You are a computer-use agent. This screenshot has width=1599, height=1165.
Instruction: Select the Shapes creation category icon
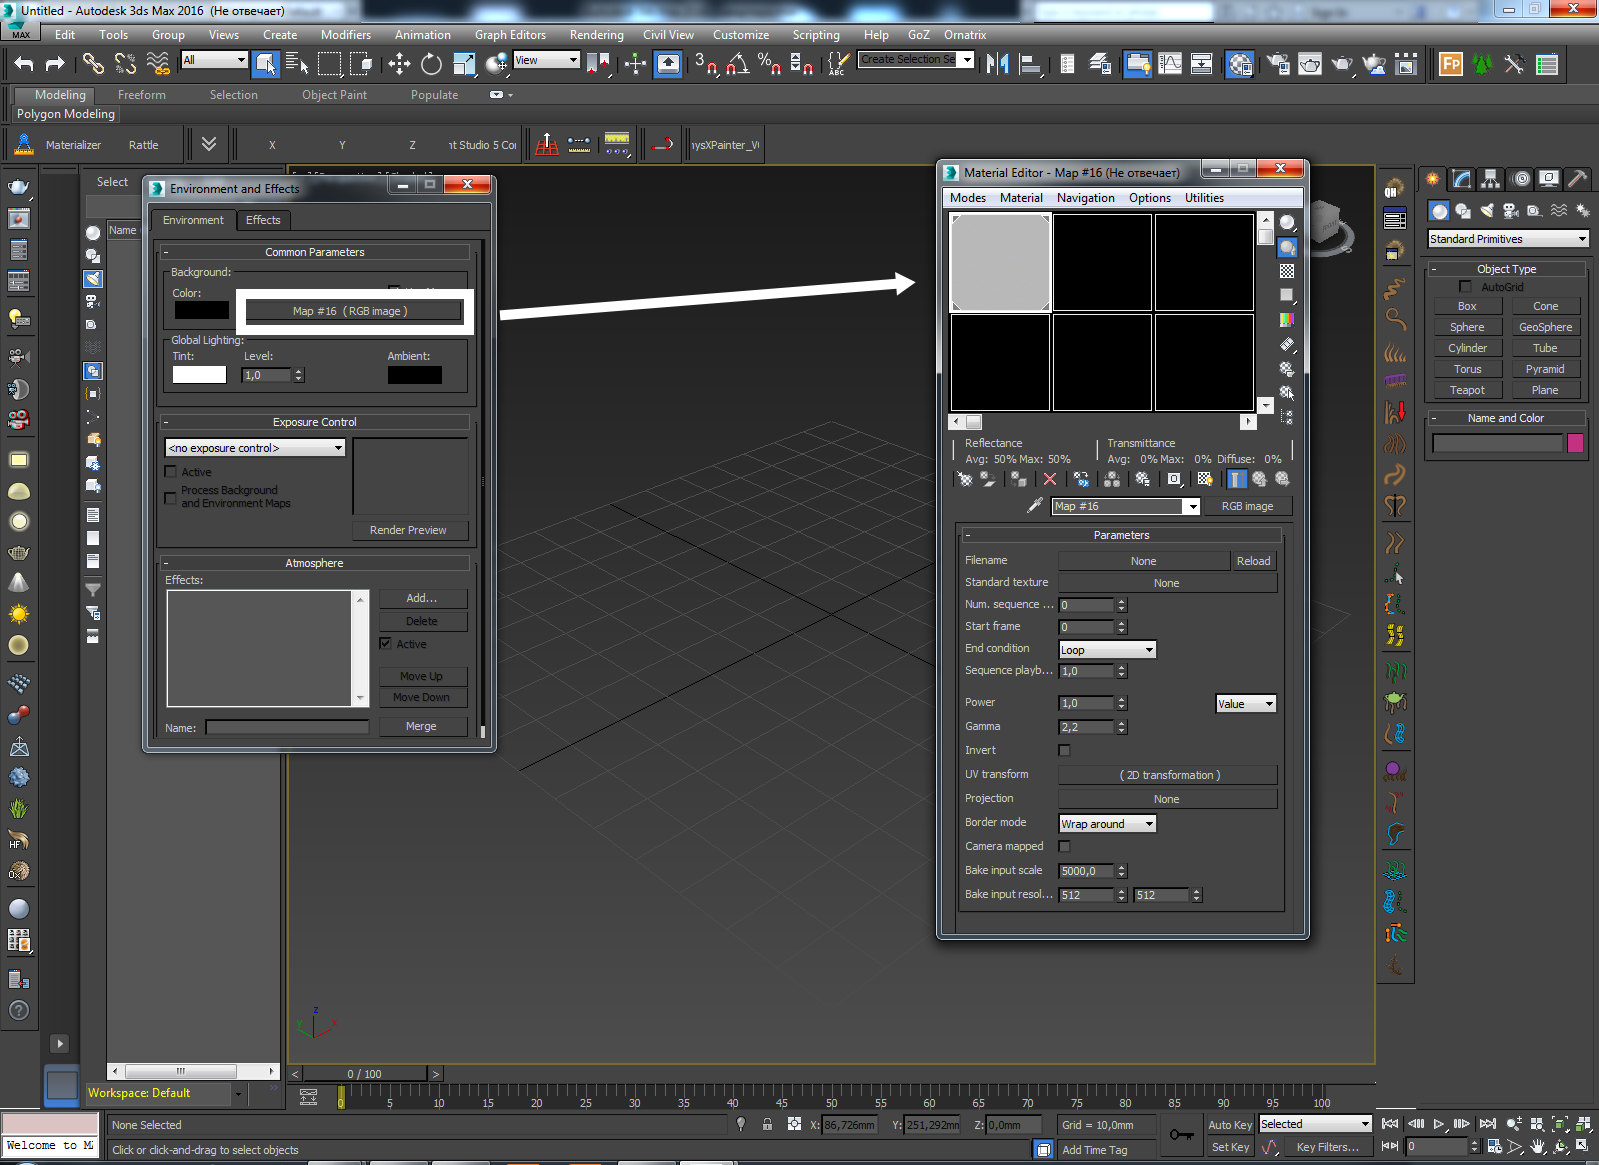click(x=1463, y=211)
